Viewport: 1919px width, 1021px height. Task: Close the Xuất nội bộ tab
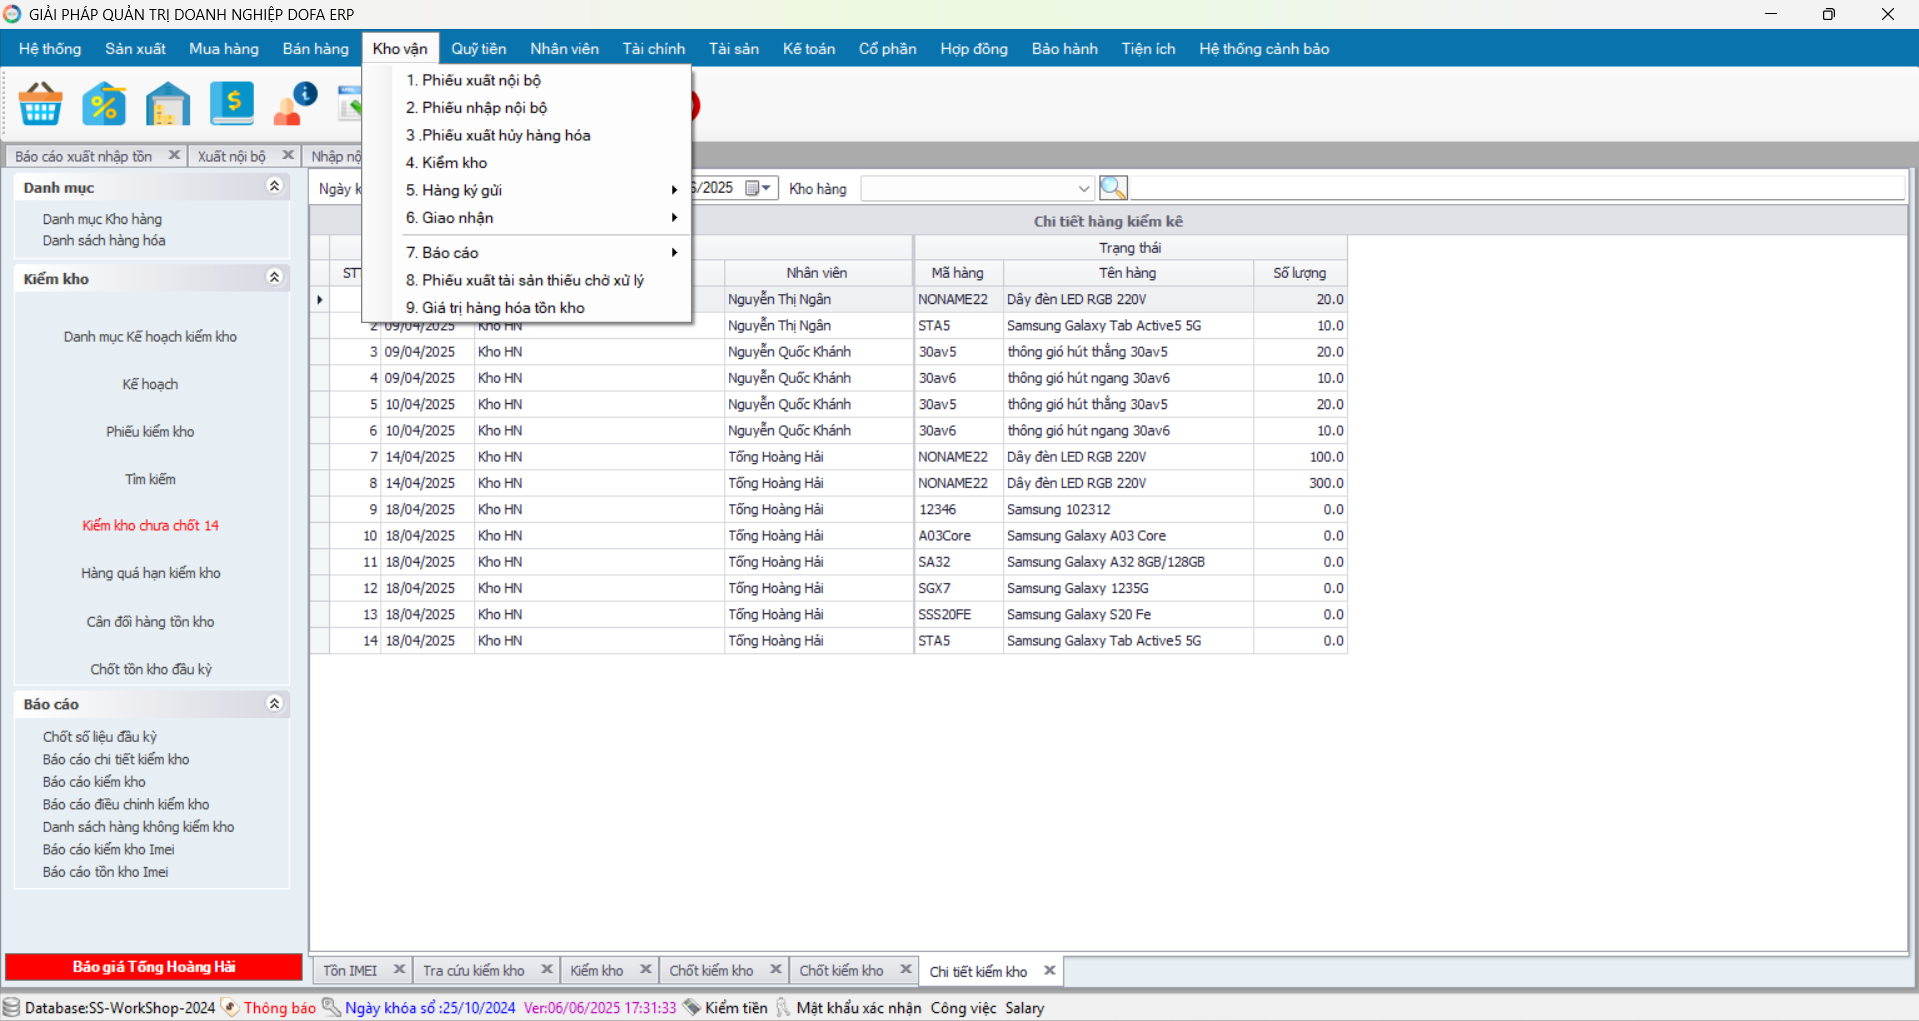288,155
